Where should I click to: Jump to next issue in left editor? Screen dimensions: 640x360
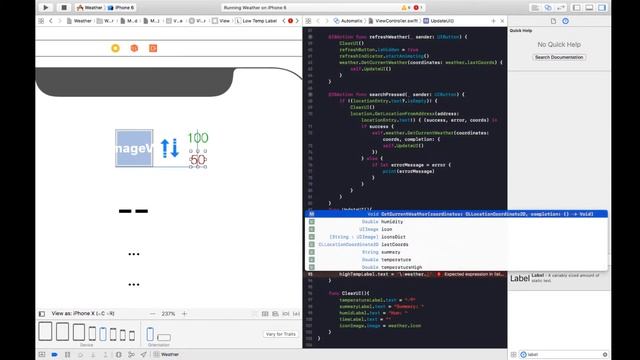pos(297,21)
